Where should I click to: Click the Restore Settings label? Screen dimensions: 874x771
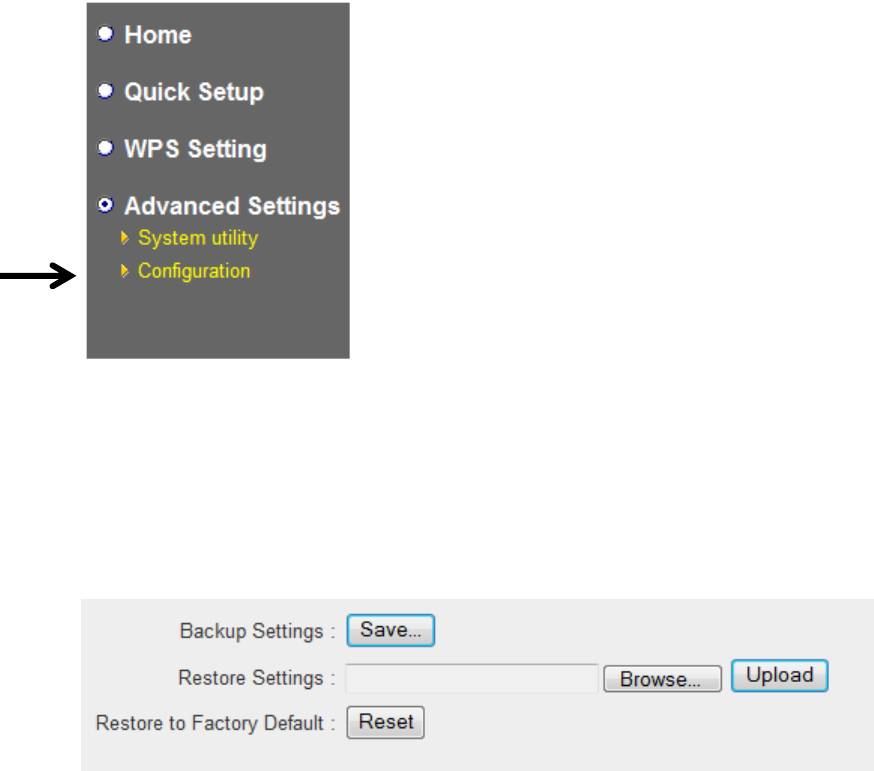point(256,678)
